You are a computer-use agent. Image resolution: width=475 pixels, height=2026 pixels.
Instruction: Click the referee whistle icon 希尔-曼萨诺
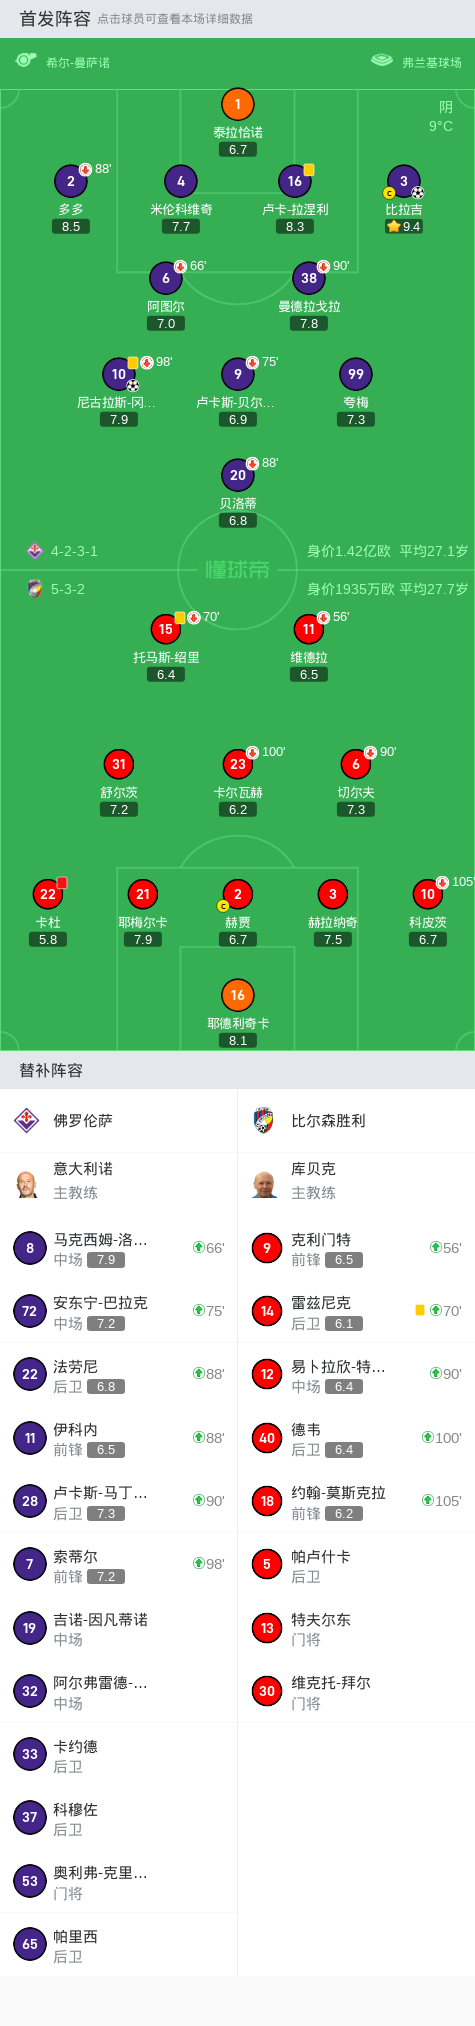click(x=26, y=61)
